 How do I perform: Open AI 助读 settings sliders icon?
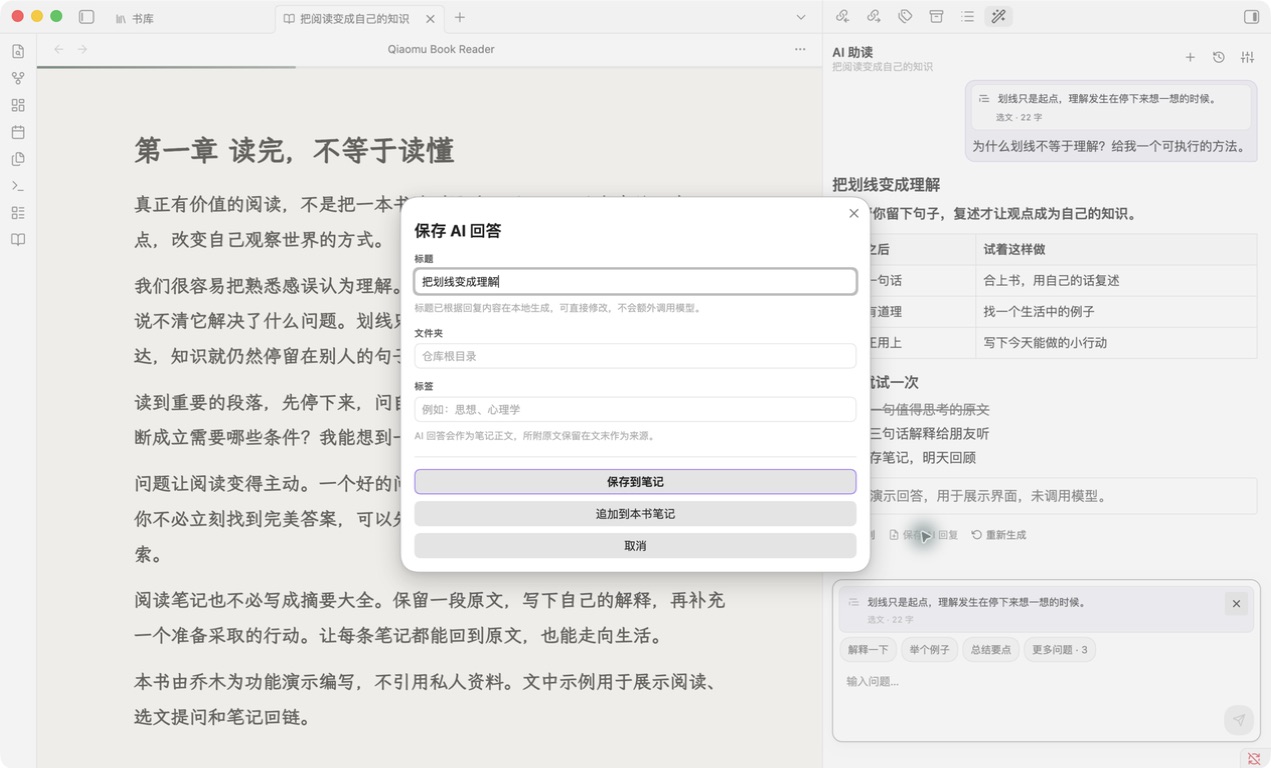(x=1247, y=57)
